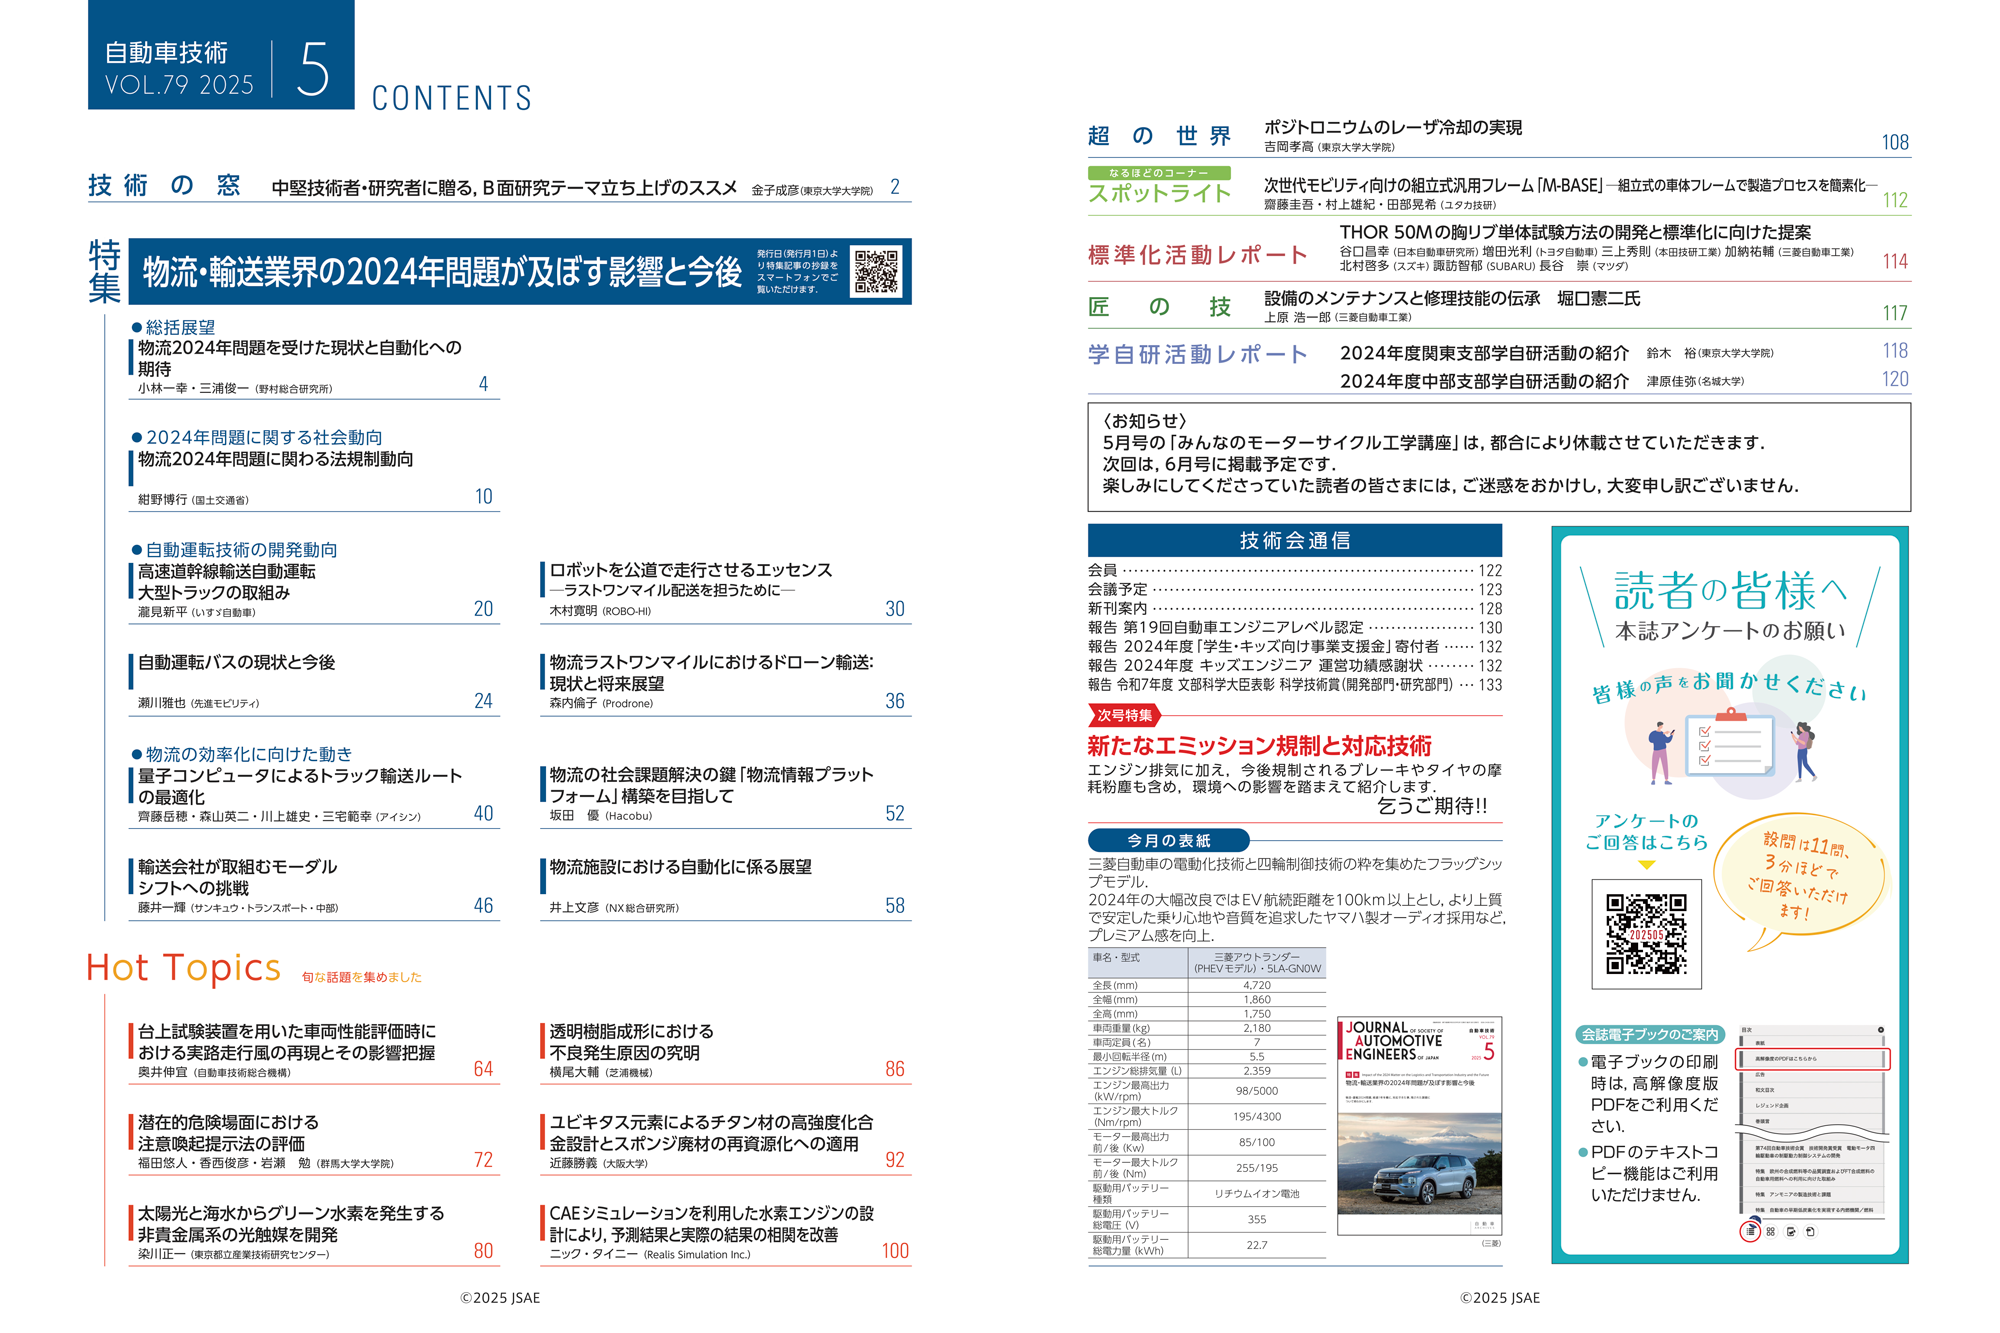The height and width of the screenshot is (1333, 2000).
Task: Click the reader survey QR code labeled 202505
Action: pos(1646,934)
